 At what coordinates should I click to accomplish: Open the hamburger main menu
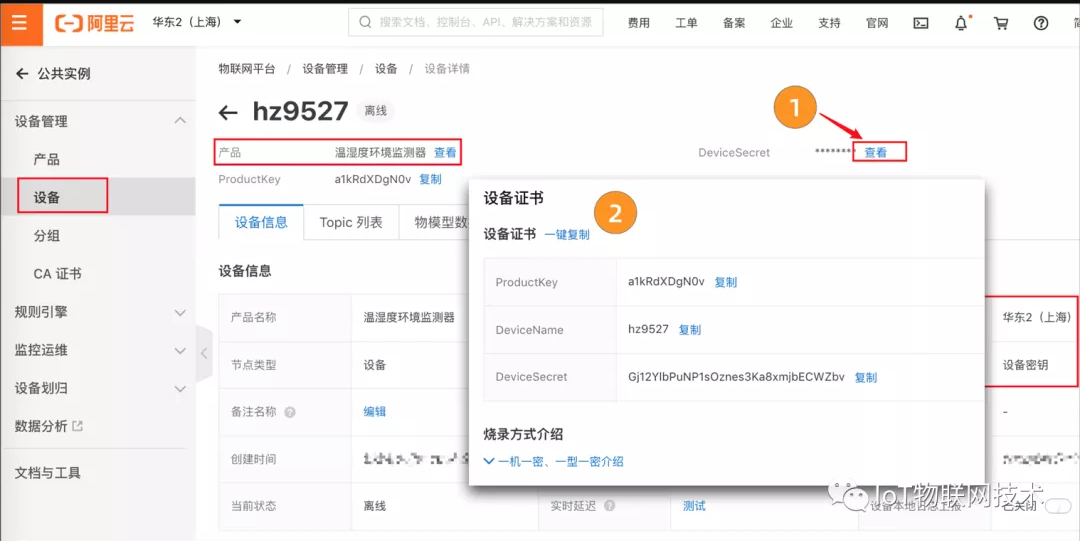click(19, 22)
